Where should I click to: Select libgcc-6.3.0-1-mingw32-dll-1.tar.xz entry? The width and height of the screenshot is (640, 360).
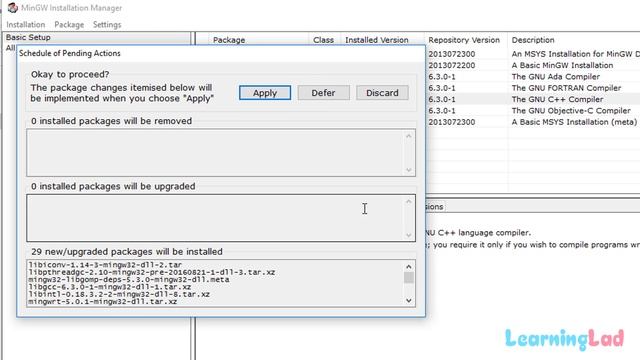(109, 287)
